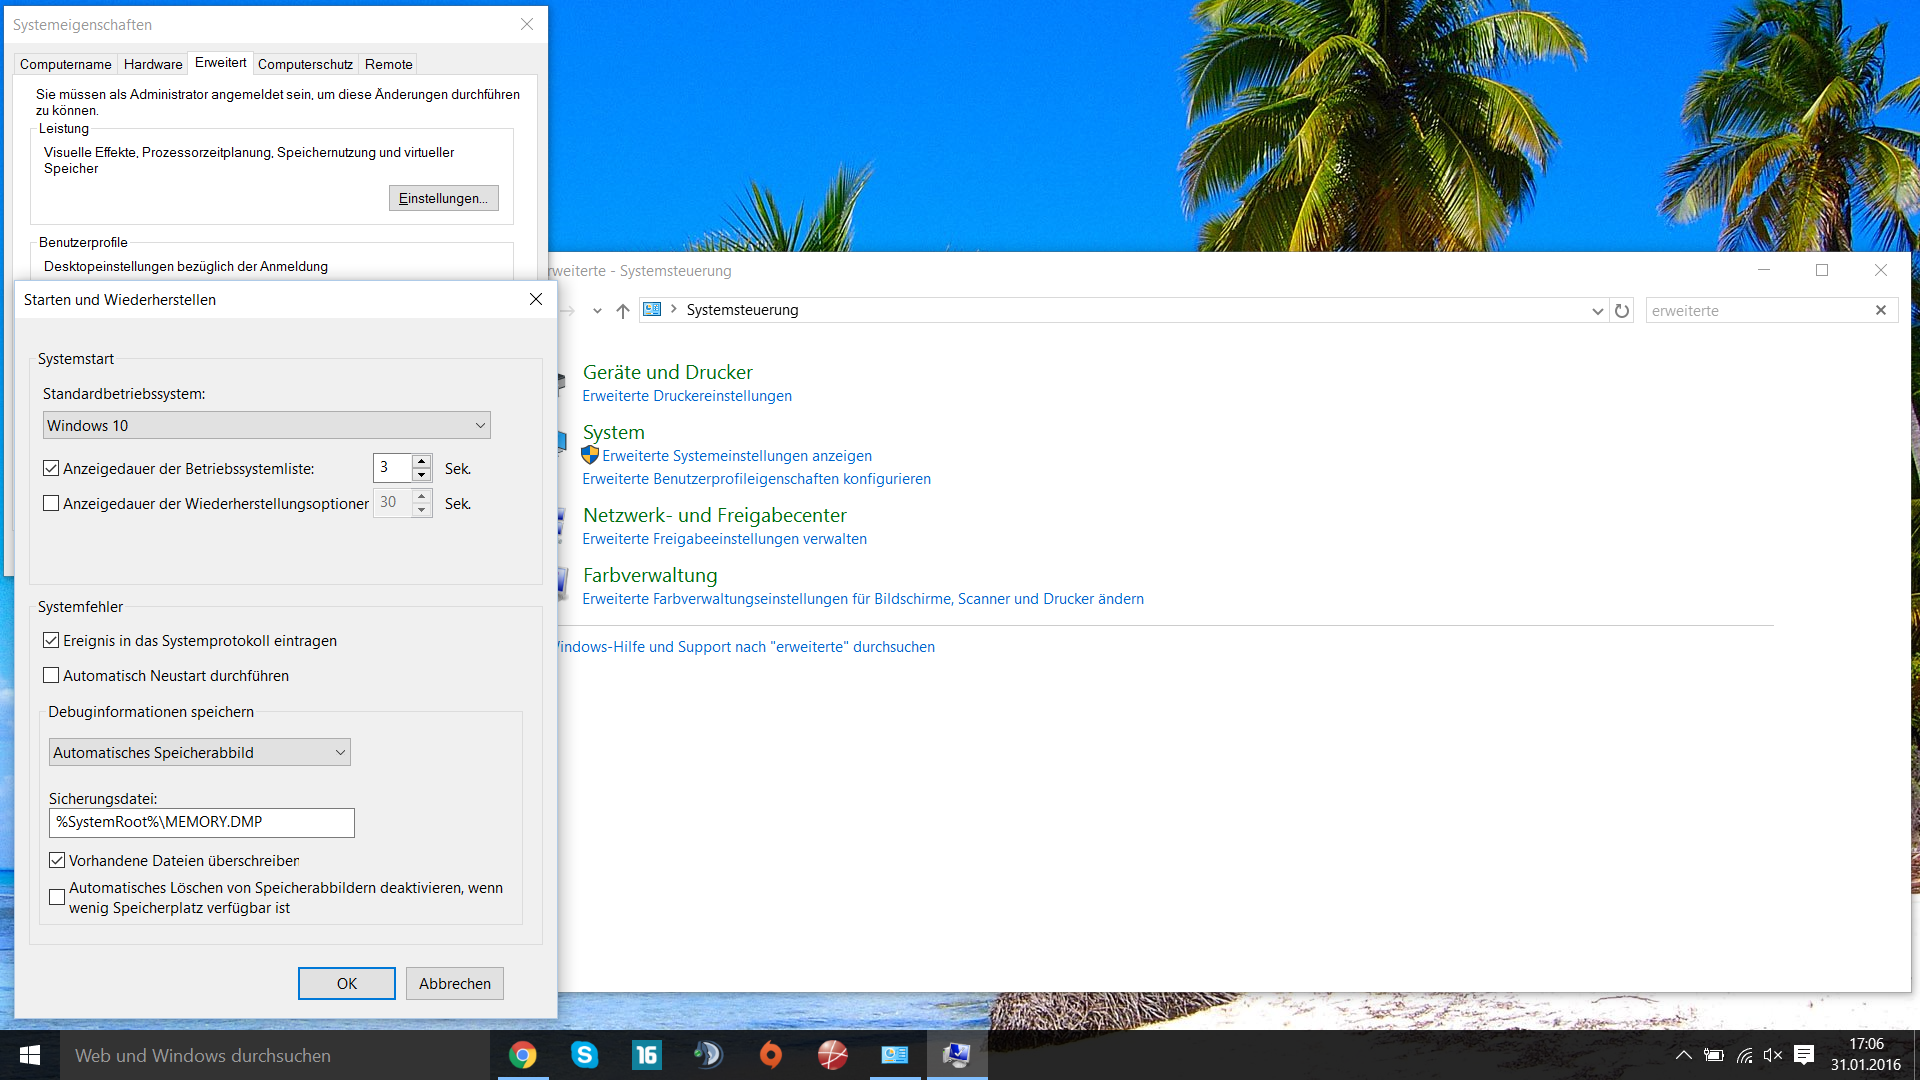1920x1080 pixels.
Task: Uncheck Anzeigedauer der Betriebssystemliste checkbox
Action: [x=51, y=468]
